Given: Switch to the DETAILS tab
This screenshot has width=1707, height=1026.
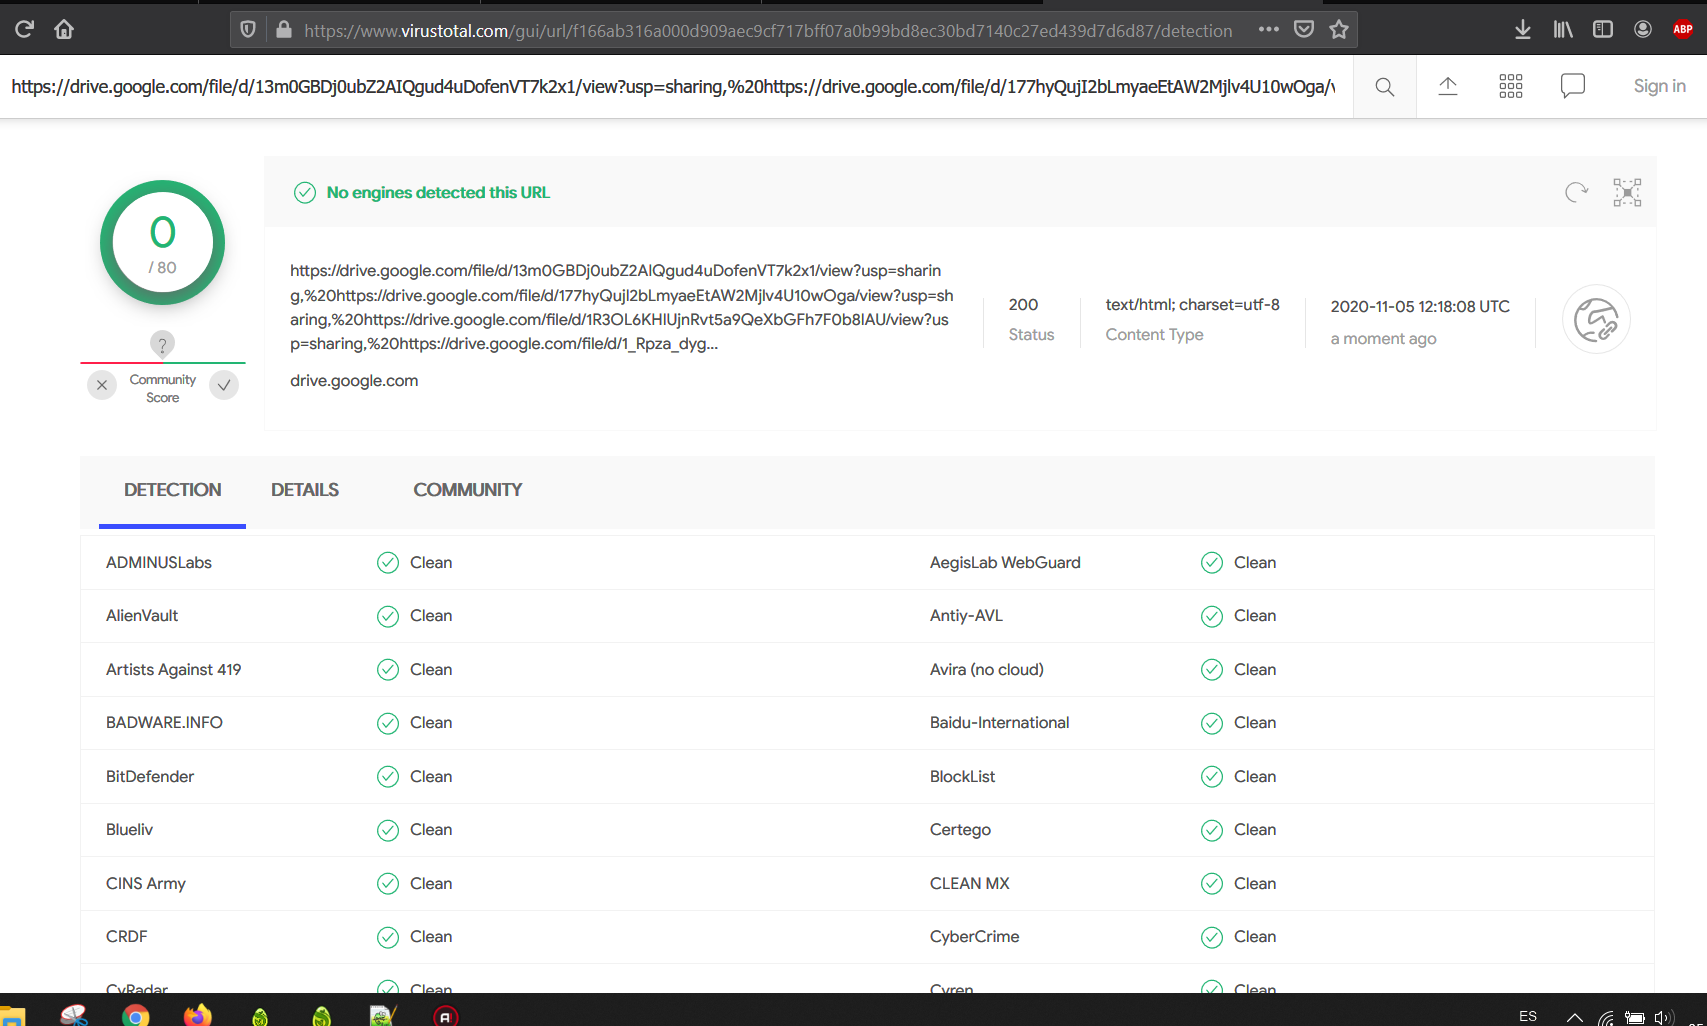Looking at the screenshot, I should tap(305, 490).
